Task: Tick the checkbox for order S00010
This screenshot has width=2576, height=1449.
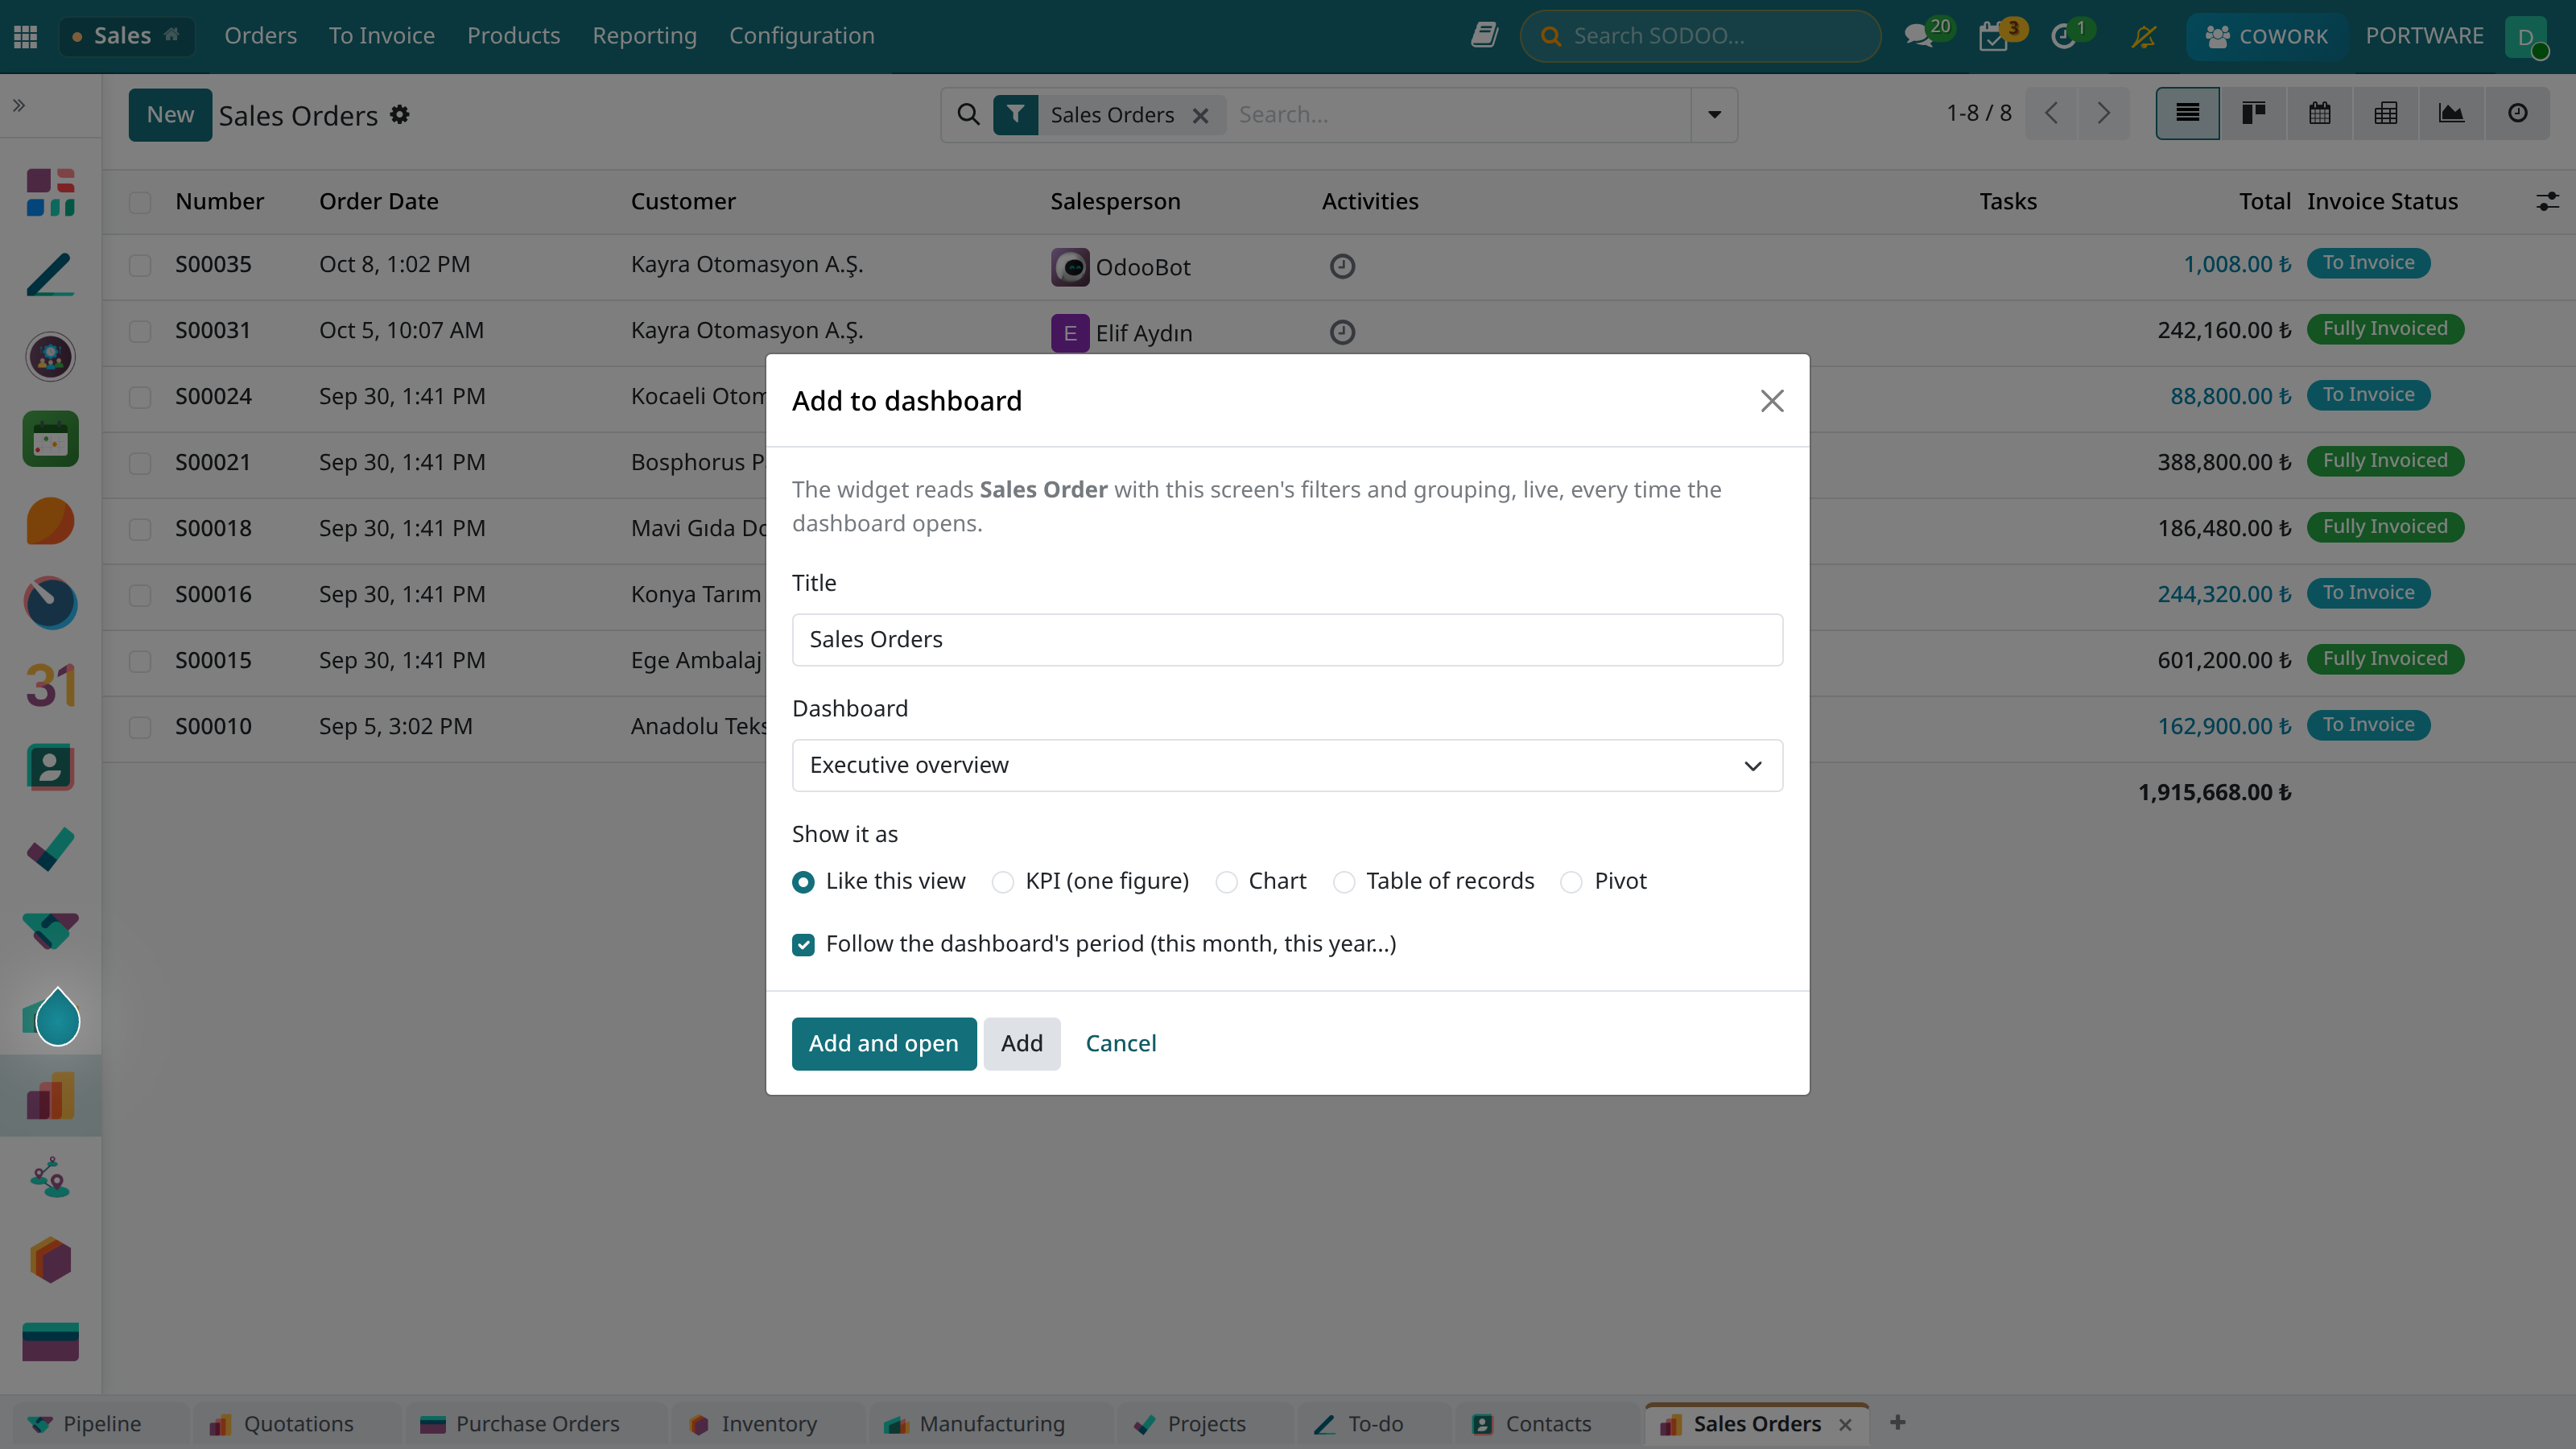Action: click(x=140, y=727)
